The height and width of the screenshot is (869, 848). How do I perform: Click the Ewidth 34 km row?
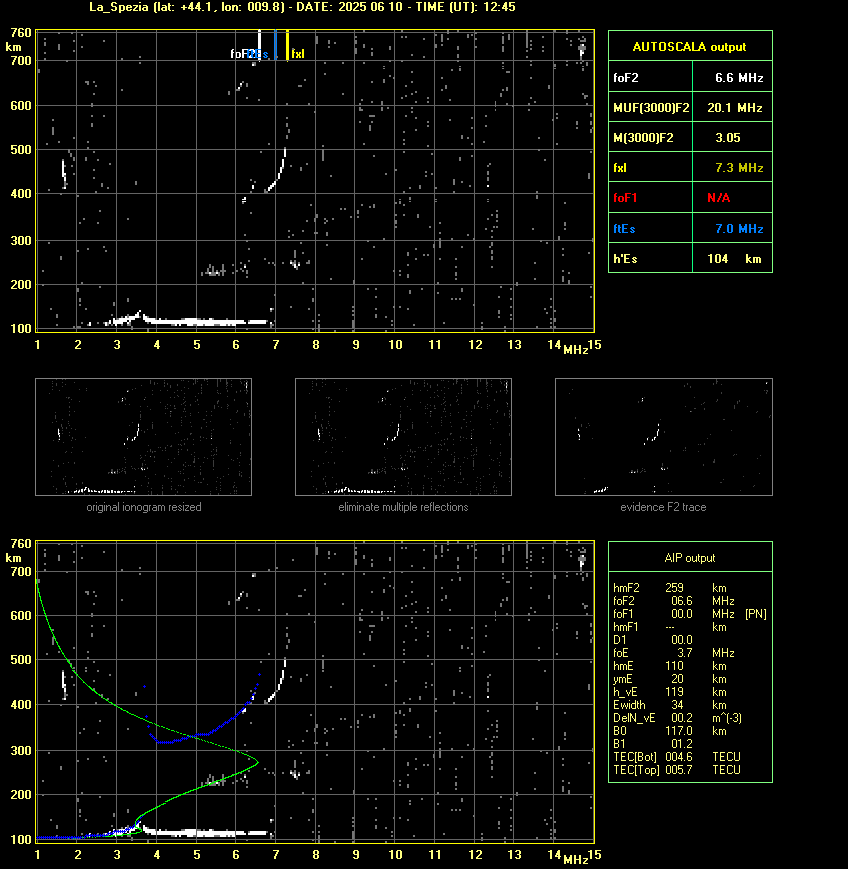pos(670,705)
